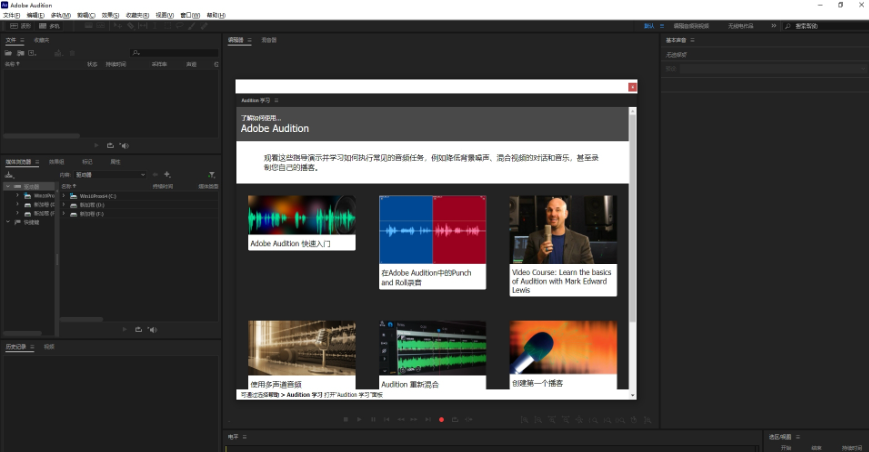Click the auto-play speaker icon in Media Browser

pos(152,329)
